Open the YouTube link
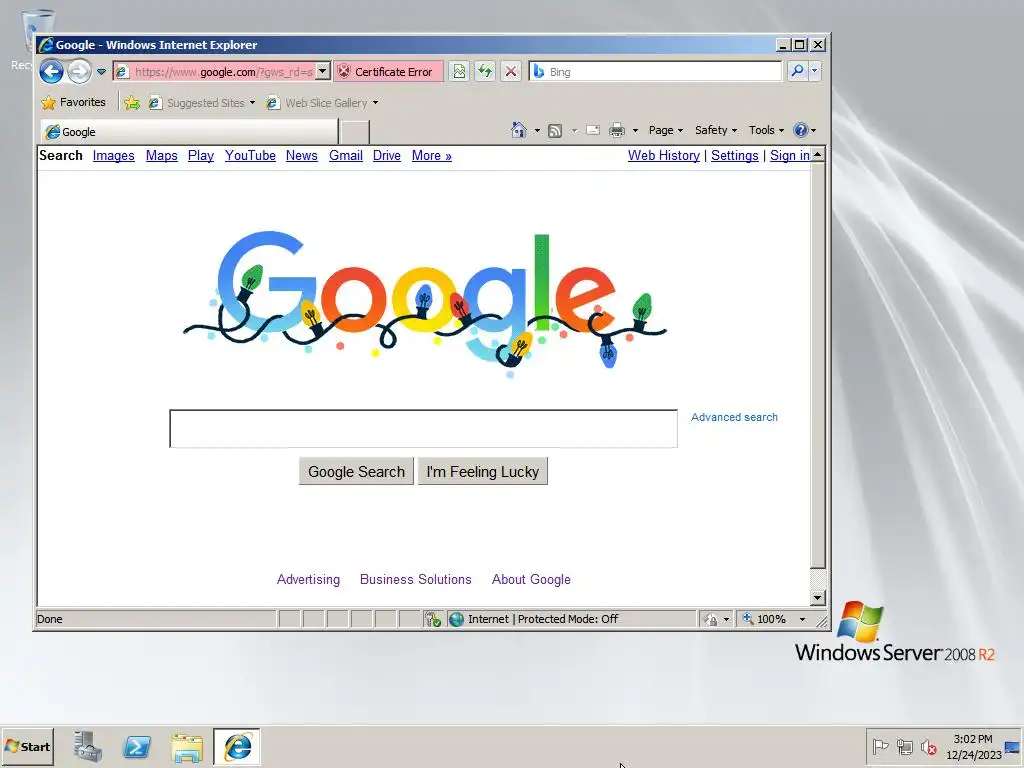 (250, 155)
